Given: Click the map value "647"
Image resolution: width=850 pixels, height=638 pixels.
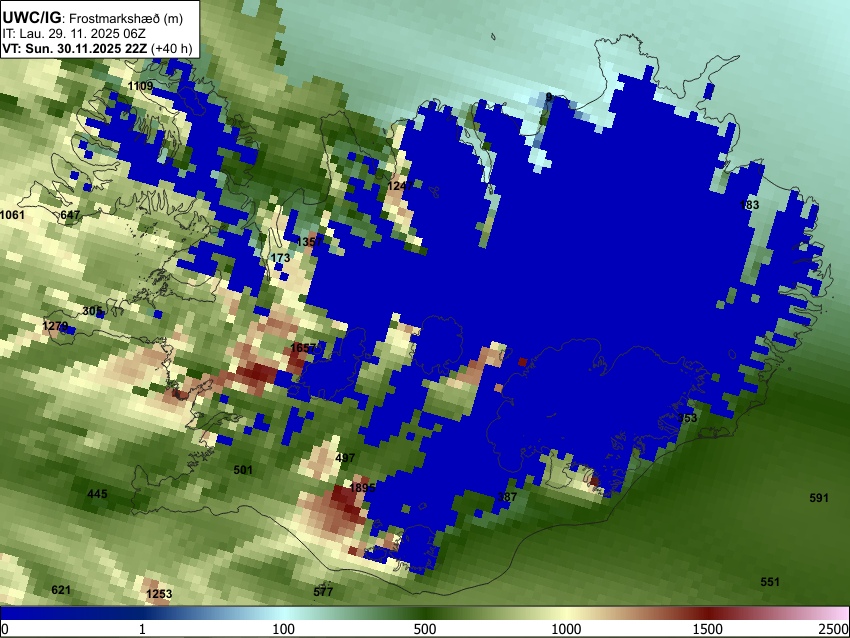Looking at the screenshot, I should pos(70,215).
